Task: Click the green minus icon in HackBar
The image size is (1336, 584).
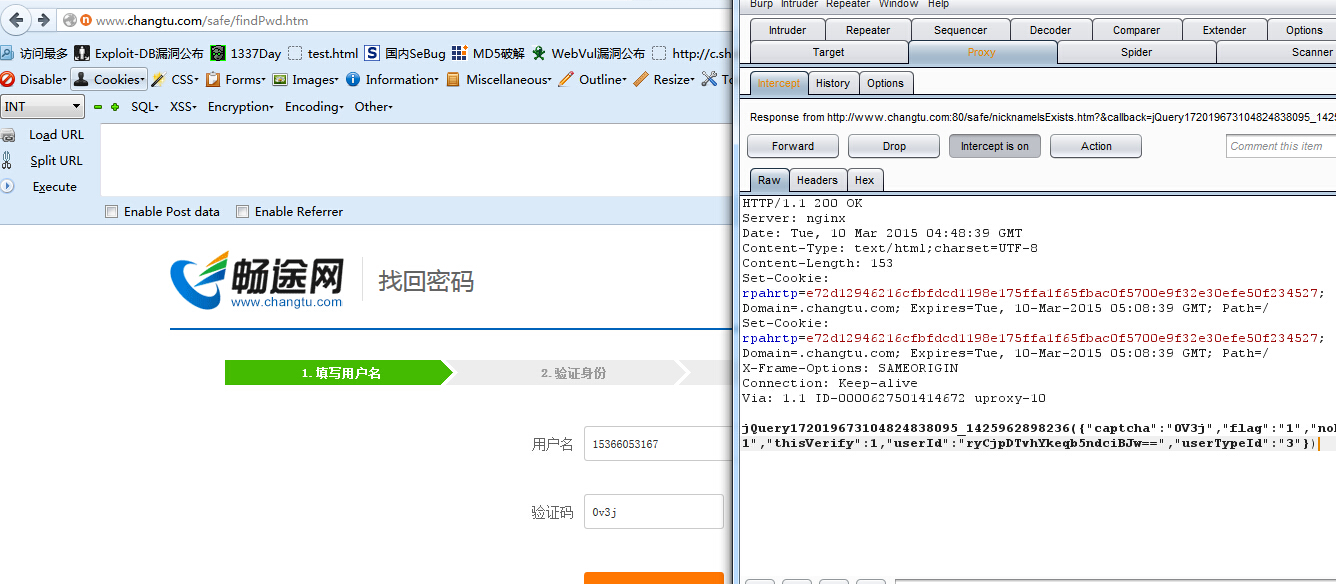Action: click(98, 107)
